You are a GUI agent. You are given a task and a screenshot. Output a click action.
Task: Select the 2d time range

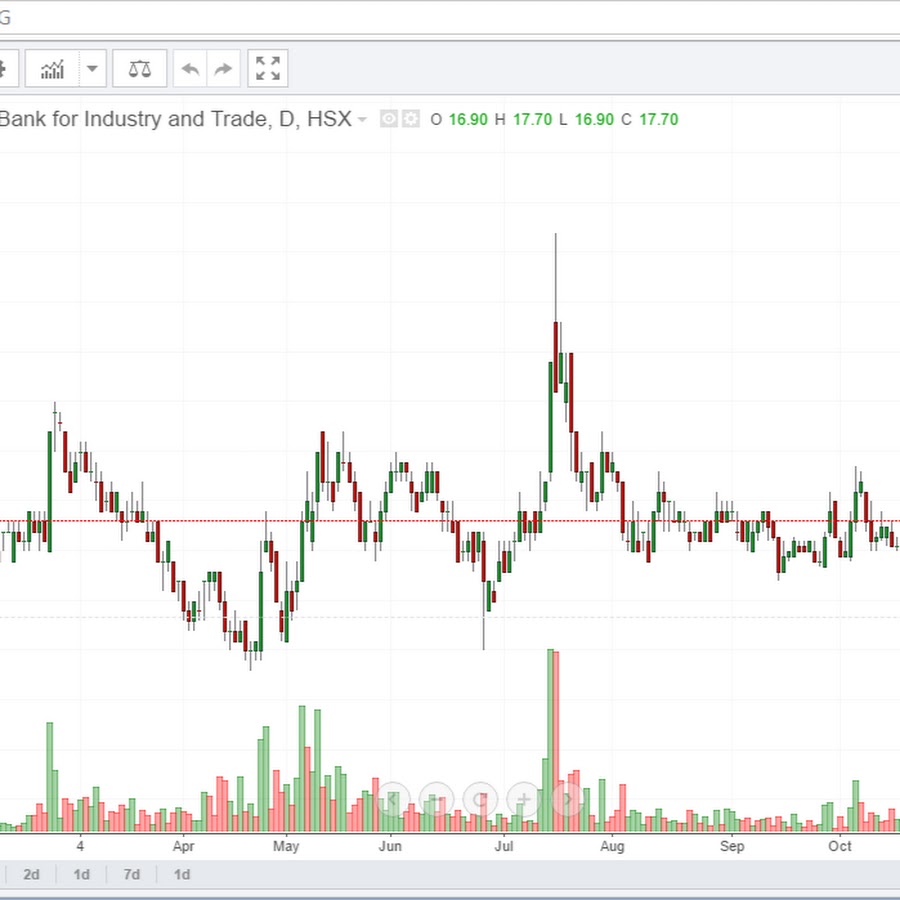pos(32,875)
